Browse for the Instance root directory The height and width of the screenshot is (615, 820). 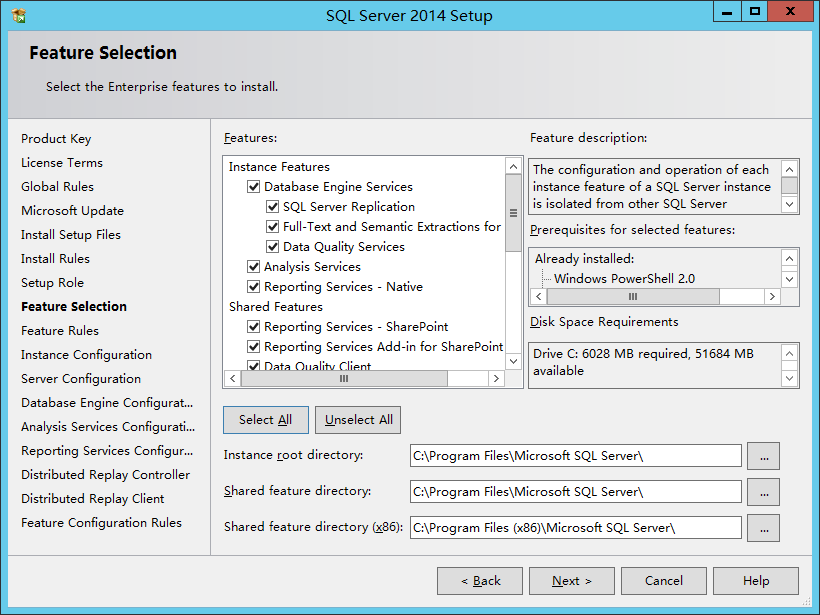[764, 456]
